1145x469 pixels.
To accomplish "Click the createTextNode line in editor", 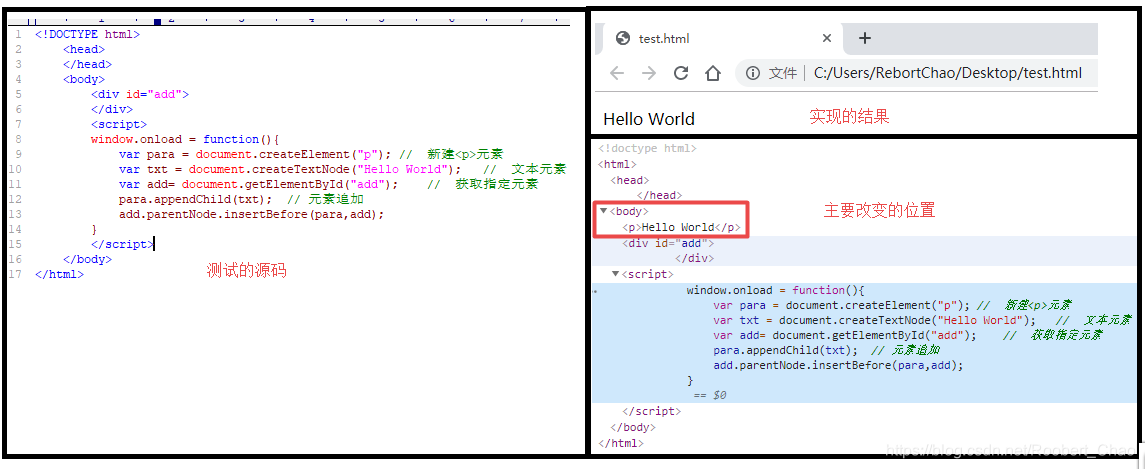I will click(x=342, y=169).
